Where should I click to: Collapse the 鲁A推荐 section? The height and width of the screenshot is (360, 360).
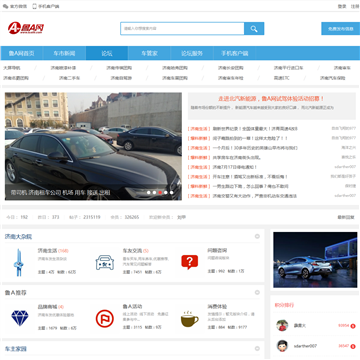pos(257,292)
